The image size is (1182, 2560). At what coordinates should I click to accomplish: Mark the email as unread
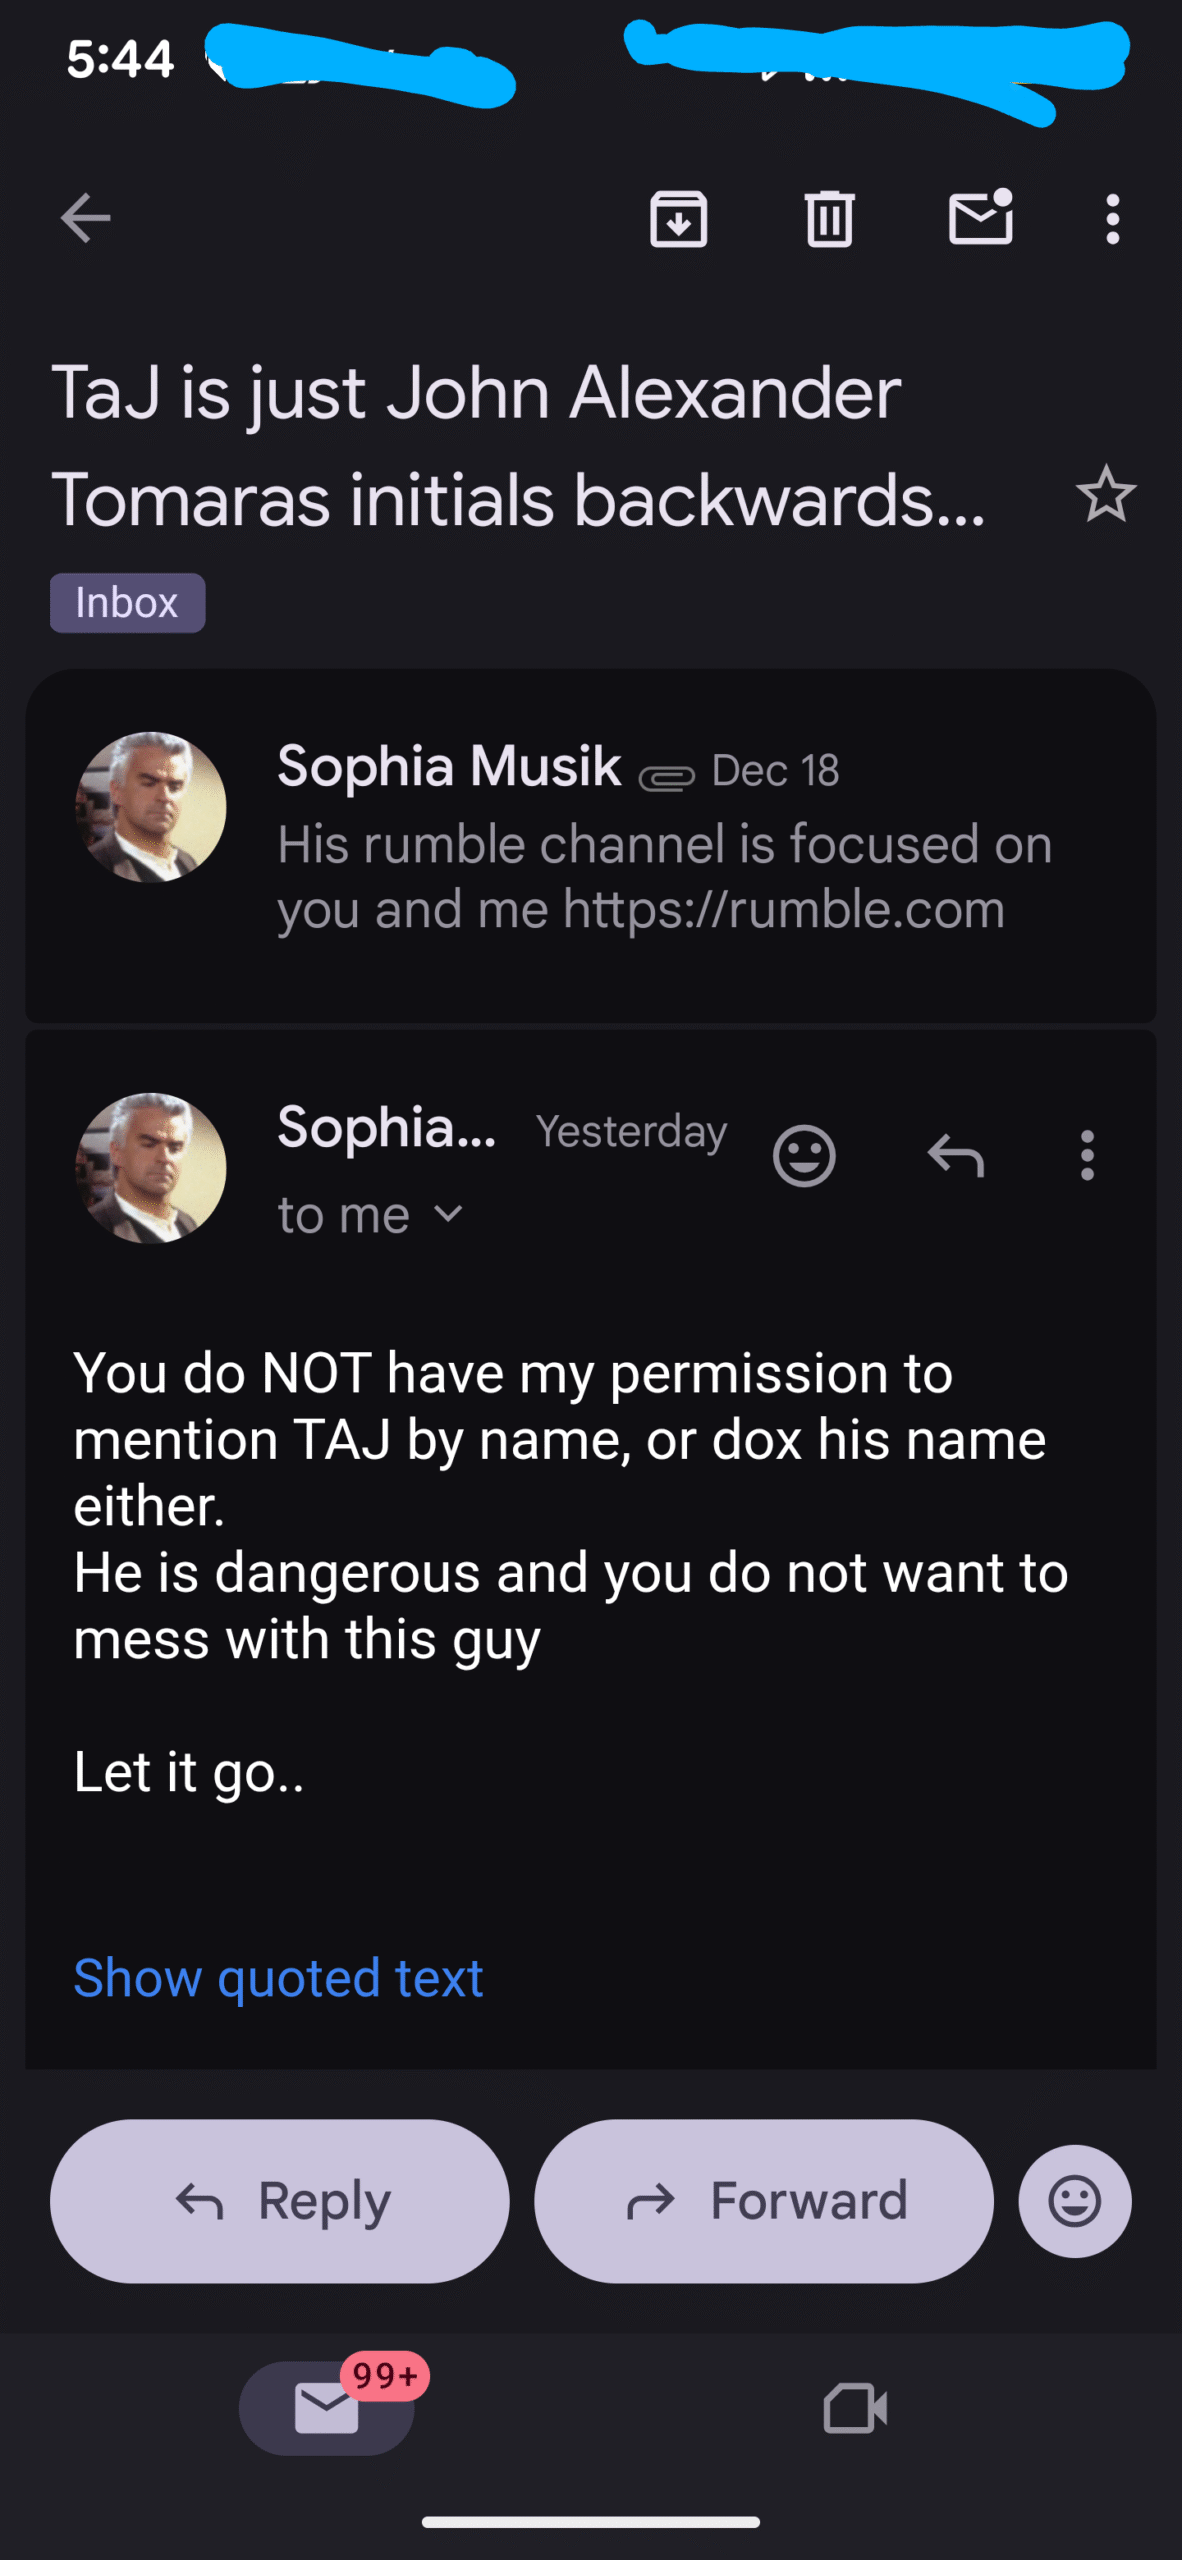[x=980, y=218]
